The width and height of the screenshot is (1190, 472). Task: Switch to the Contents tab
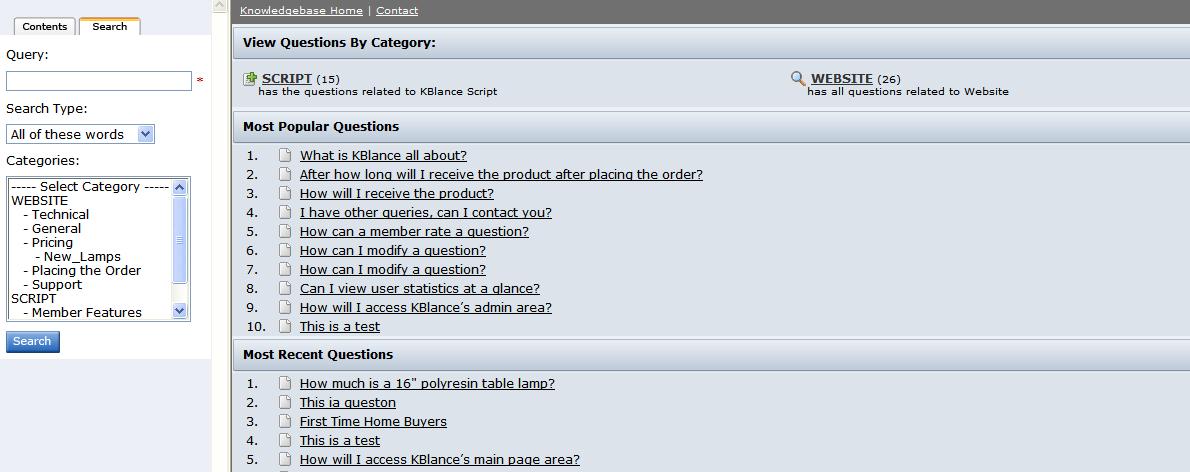tap(44, 26)
